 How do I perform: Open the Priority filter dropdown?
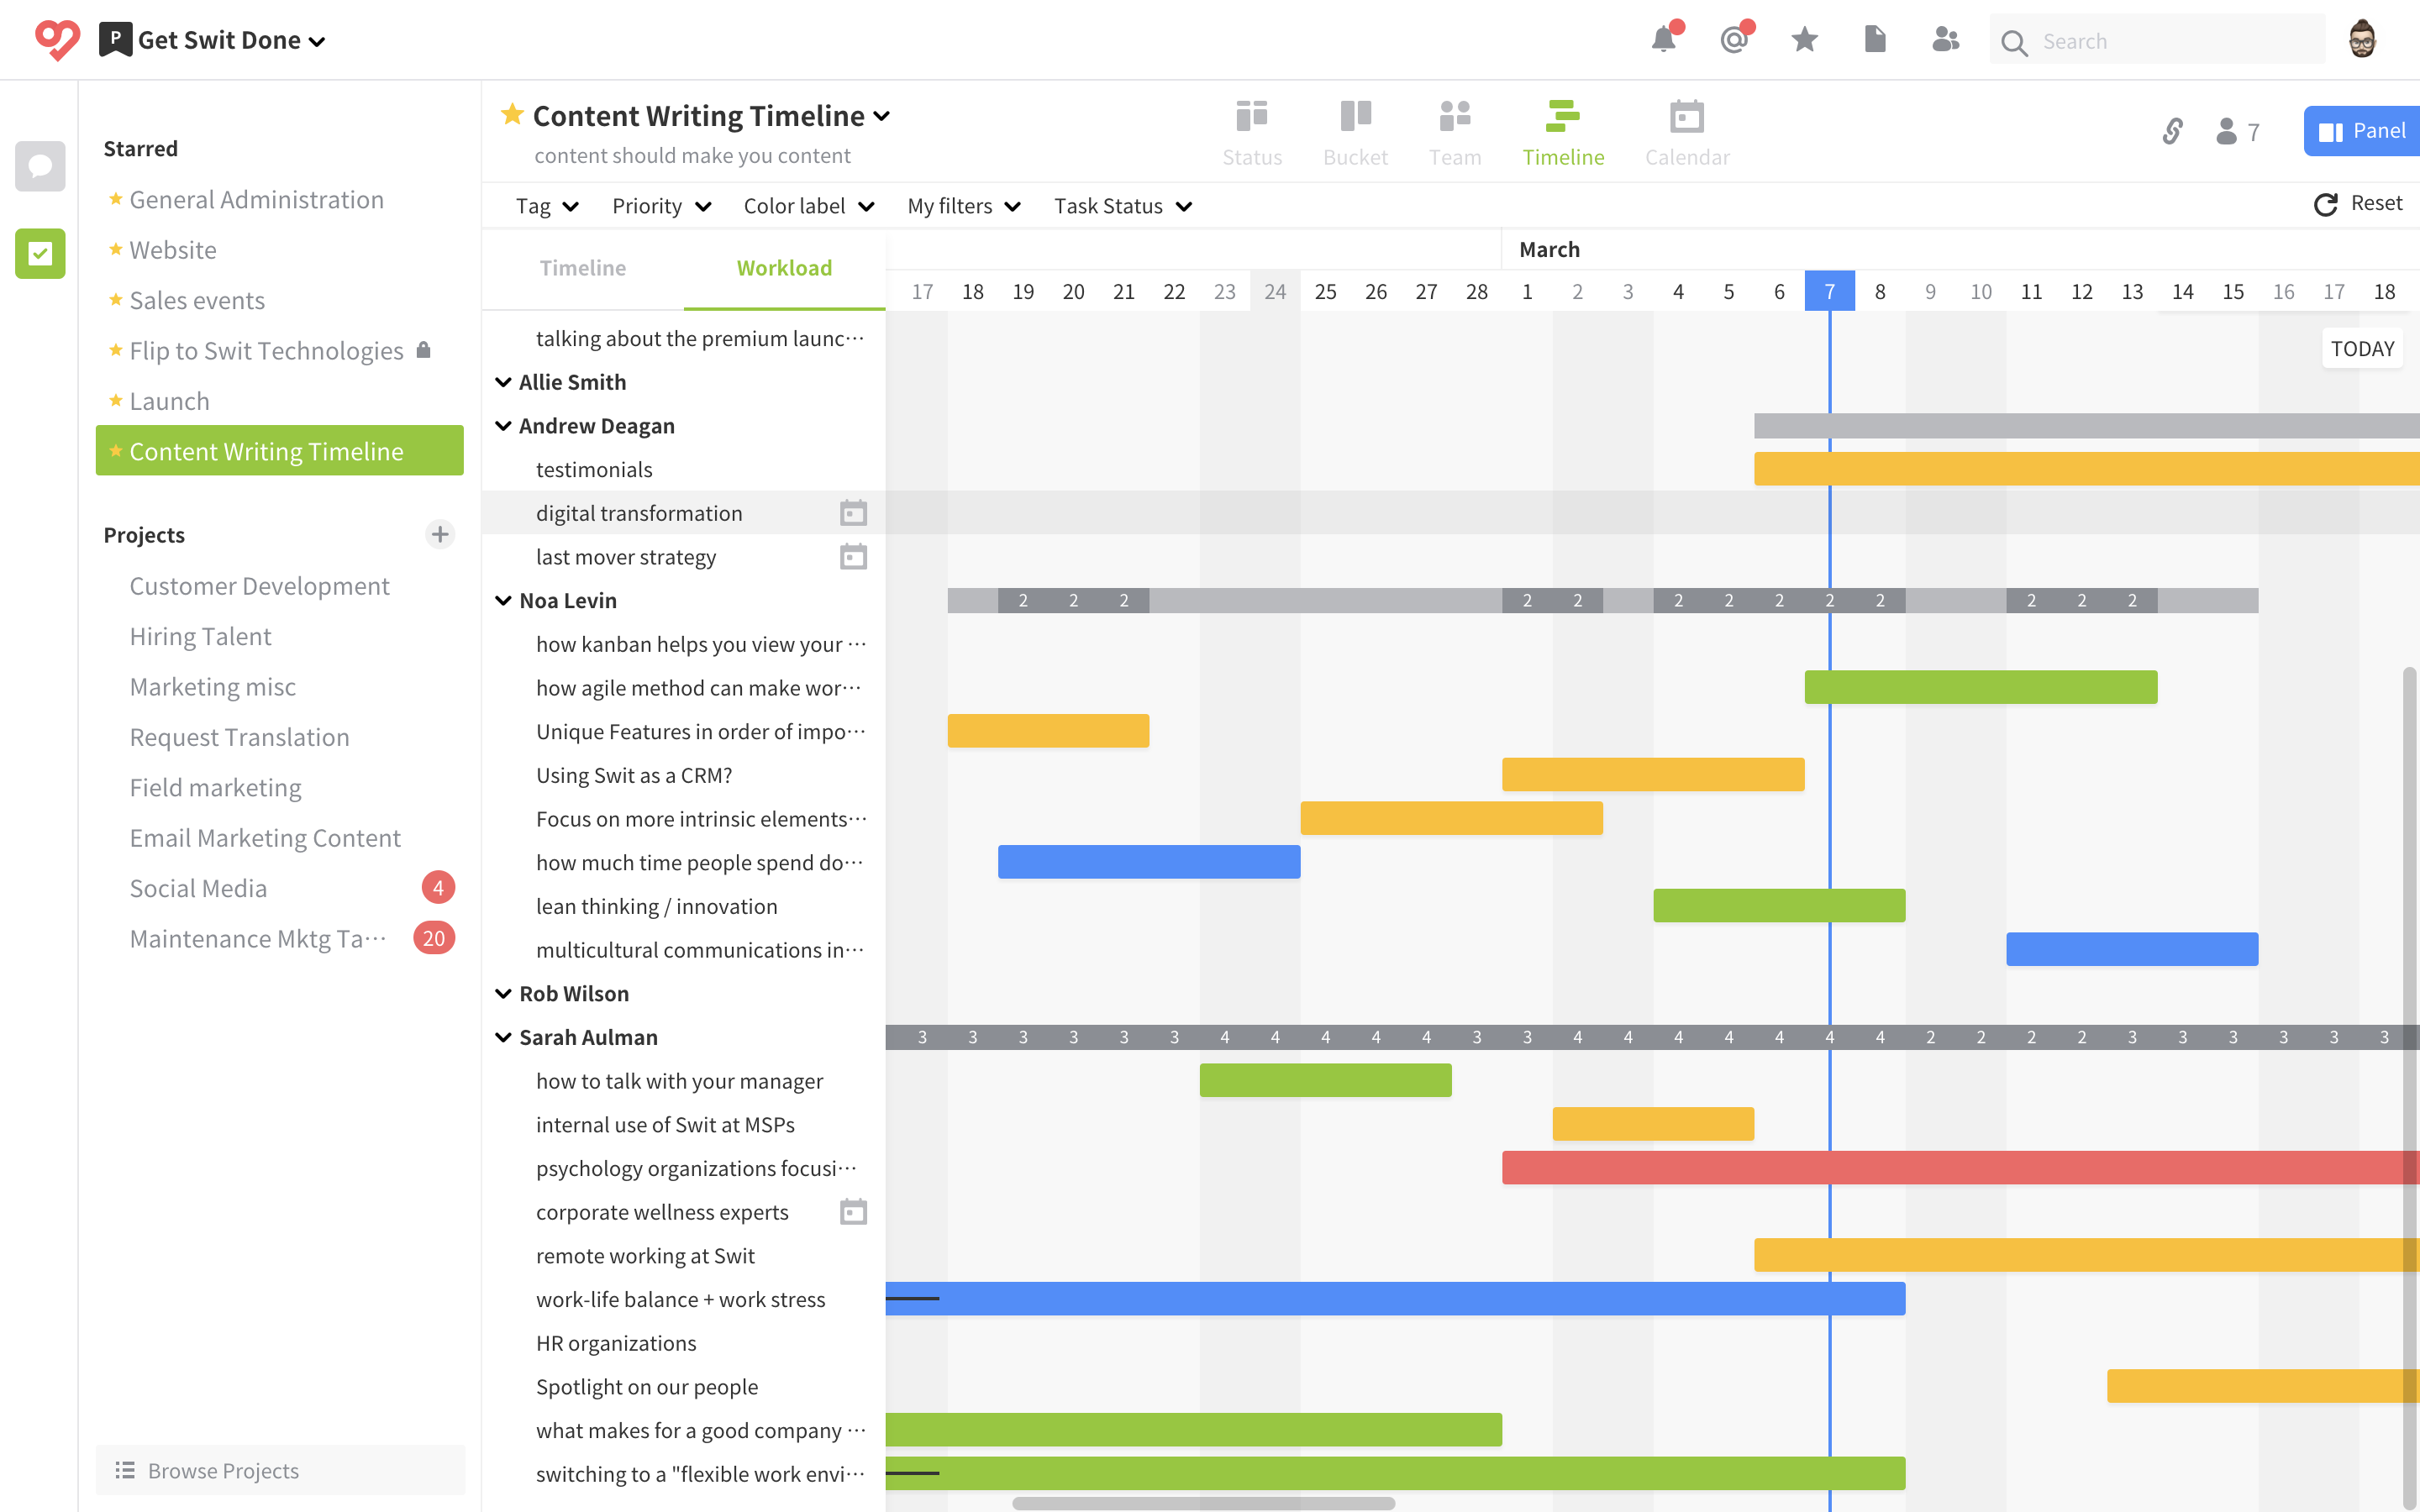click(x=661, y=206)
